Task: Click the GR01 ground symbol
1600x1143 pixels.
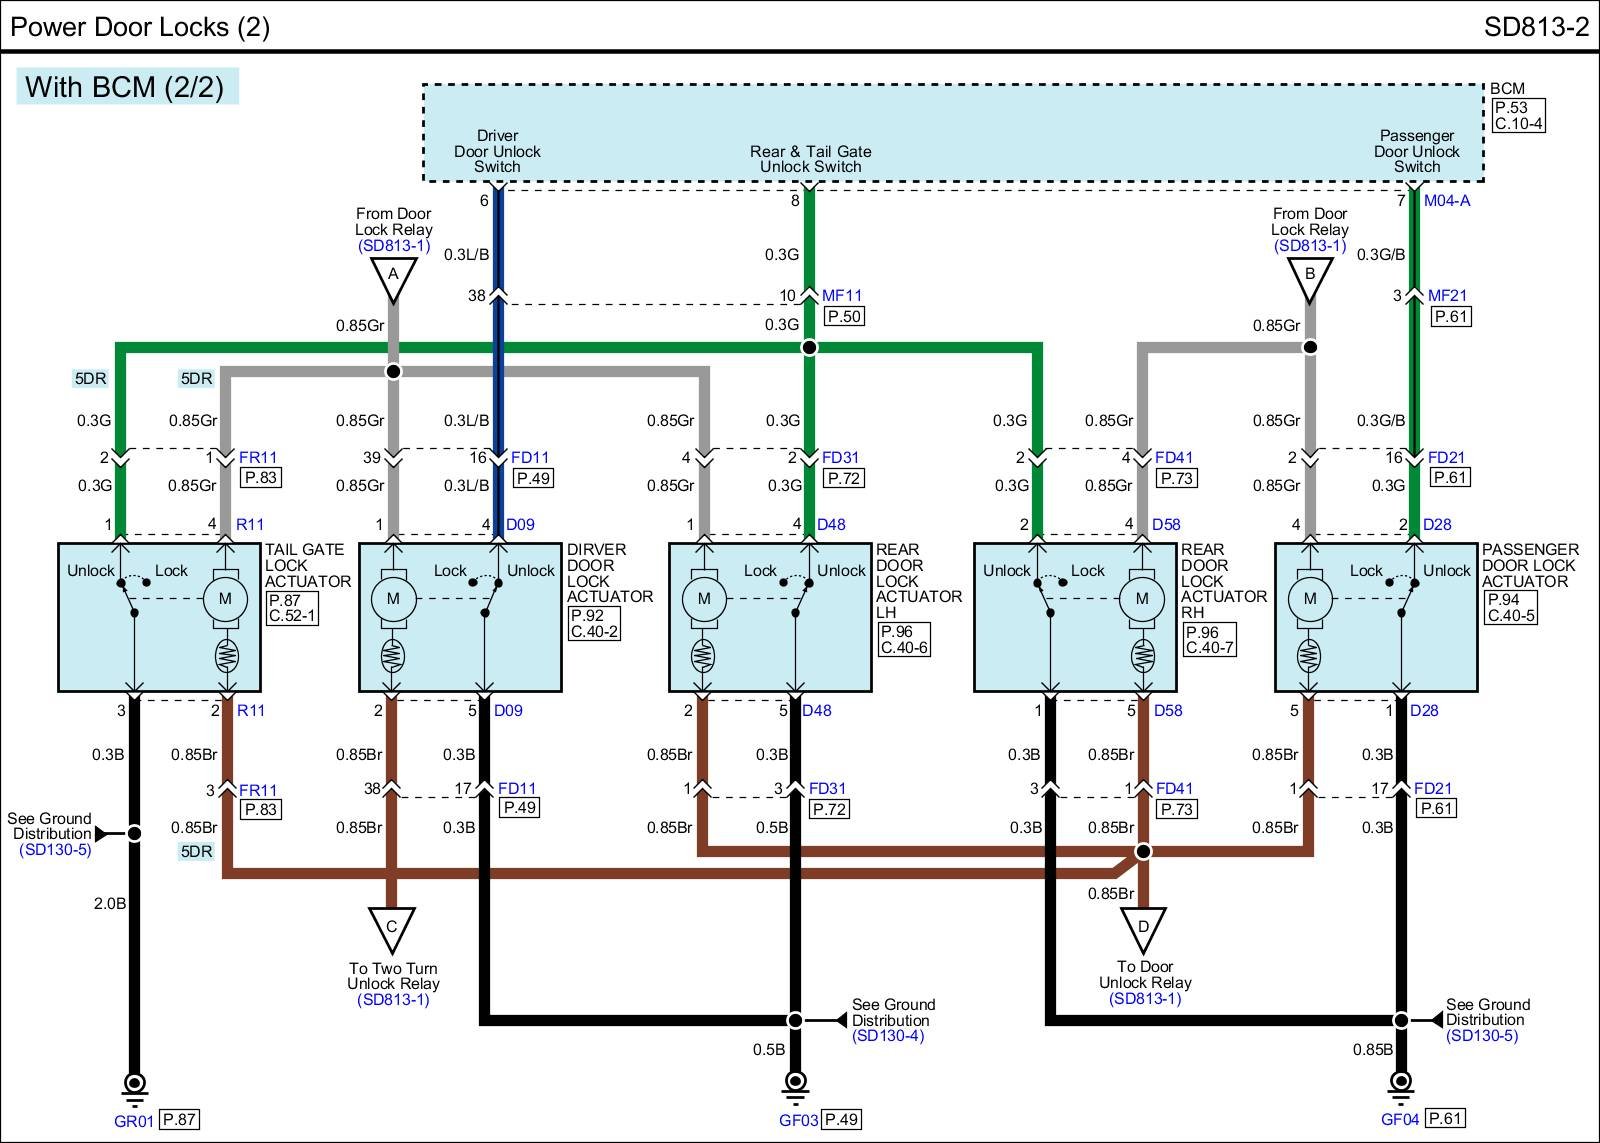Action: 133,1084
